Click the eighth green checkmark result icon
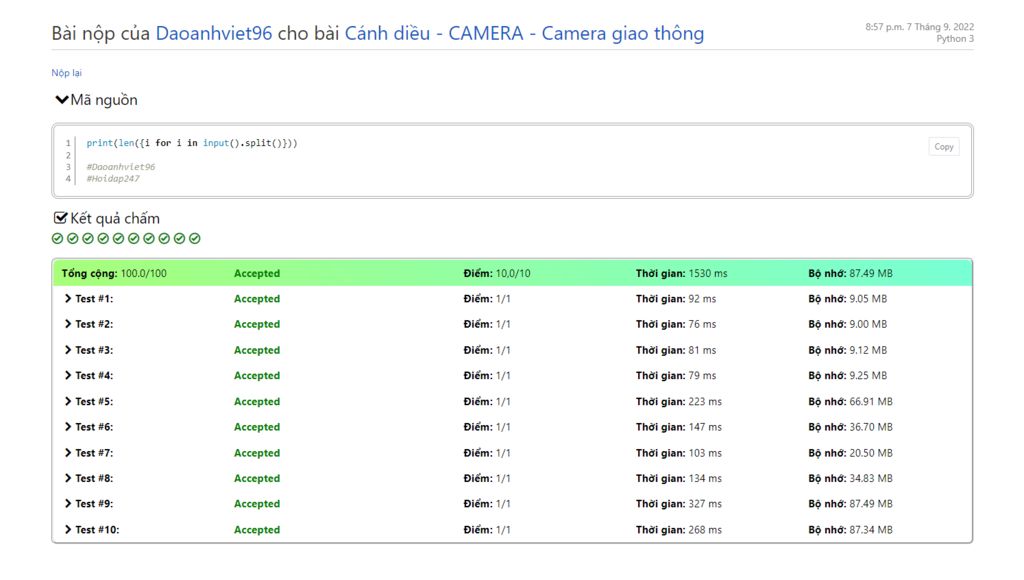Screen dimensions: 1024x580 pyautogui.click(x=165, y=238)
